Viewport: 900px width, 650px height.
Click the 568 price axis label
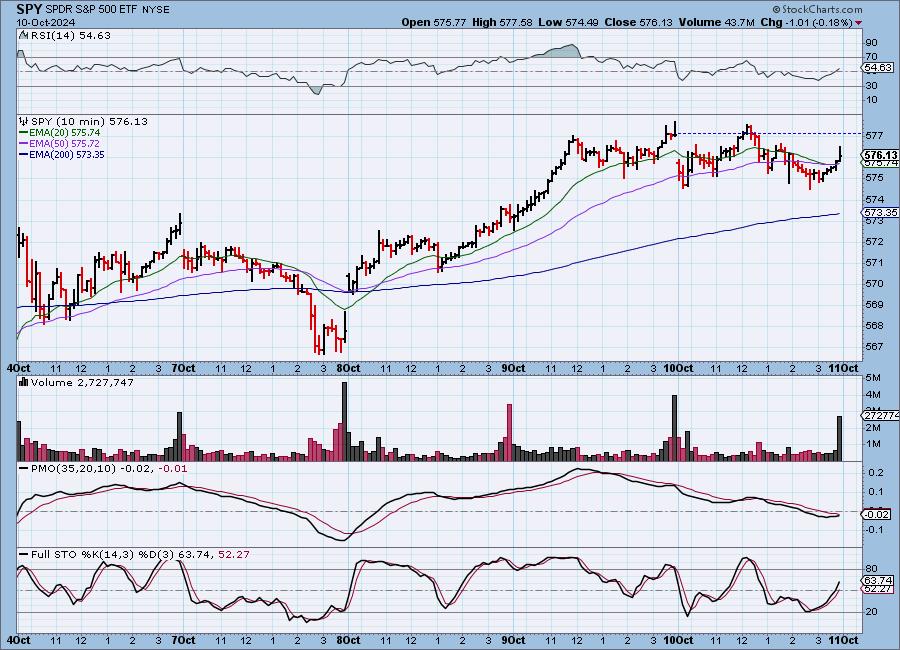pyautogui.click(x=874, y=325)
